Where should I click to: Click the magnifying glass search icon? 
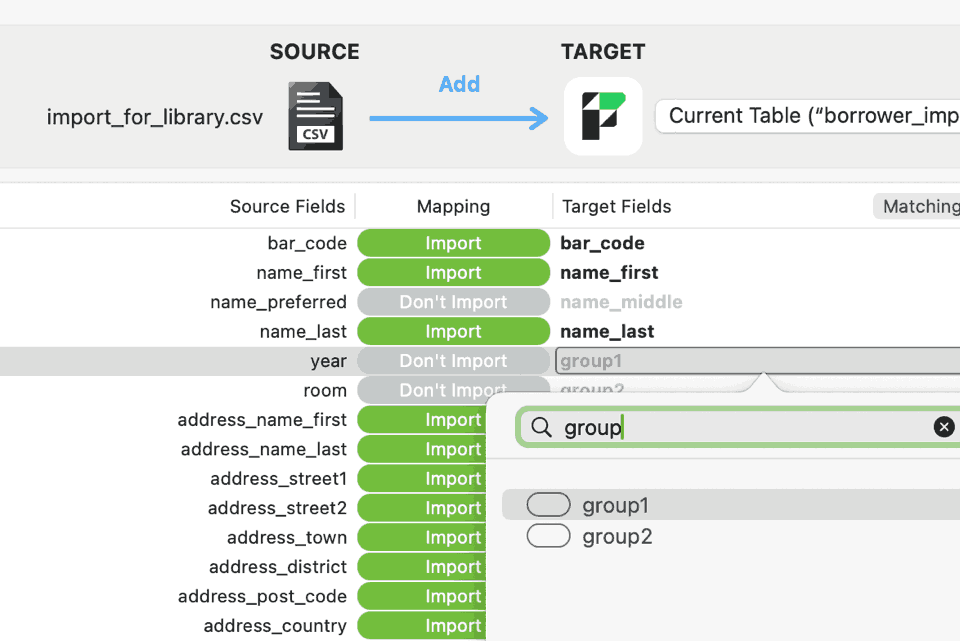pyautogui.click(x=541, y=428)
